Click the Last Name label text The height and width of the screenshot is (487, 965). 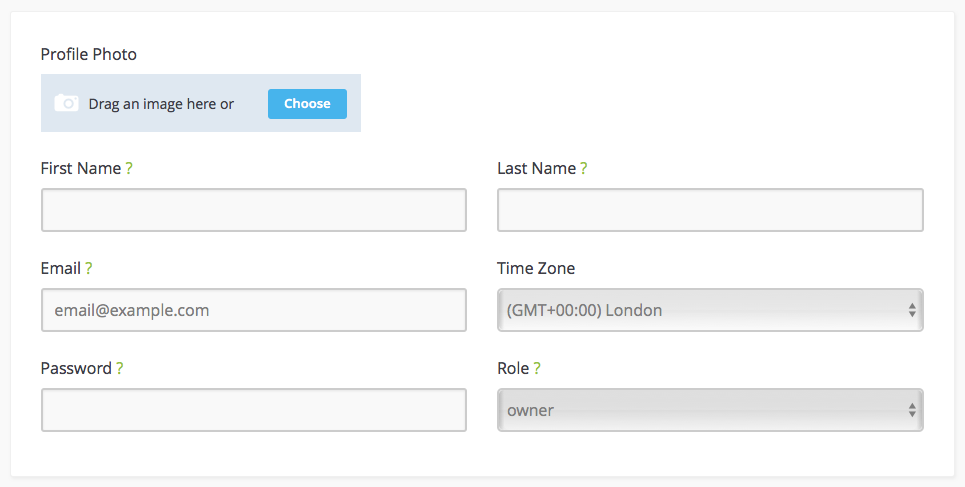coord(536,168)
